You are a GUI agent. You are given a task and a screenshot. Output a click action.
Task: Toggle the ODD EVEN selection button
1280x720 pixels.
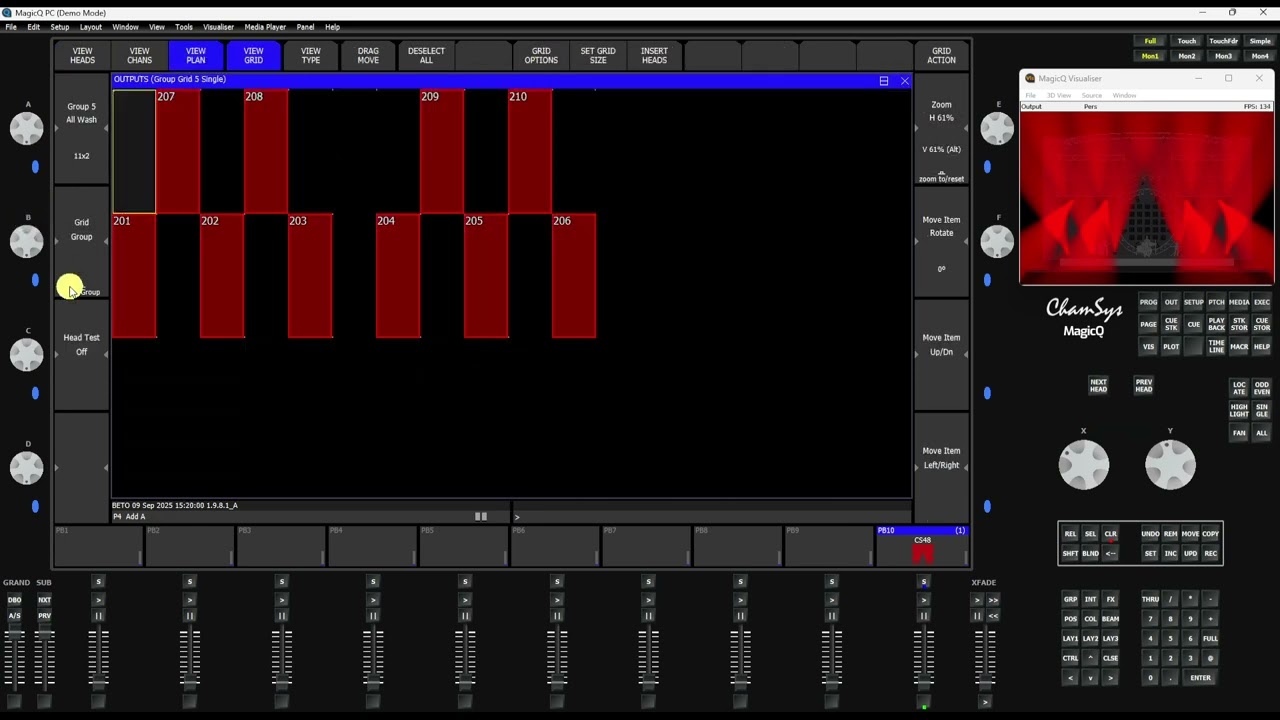click(x=1261, y=388)
